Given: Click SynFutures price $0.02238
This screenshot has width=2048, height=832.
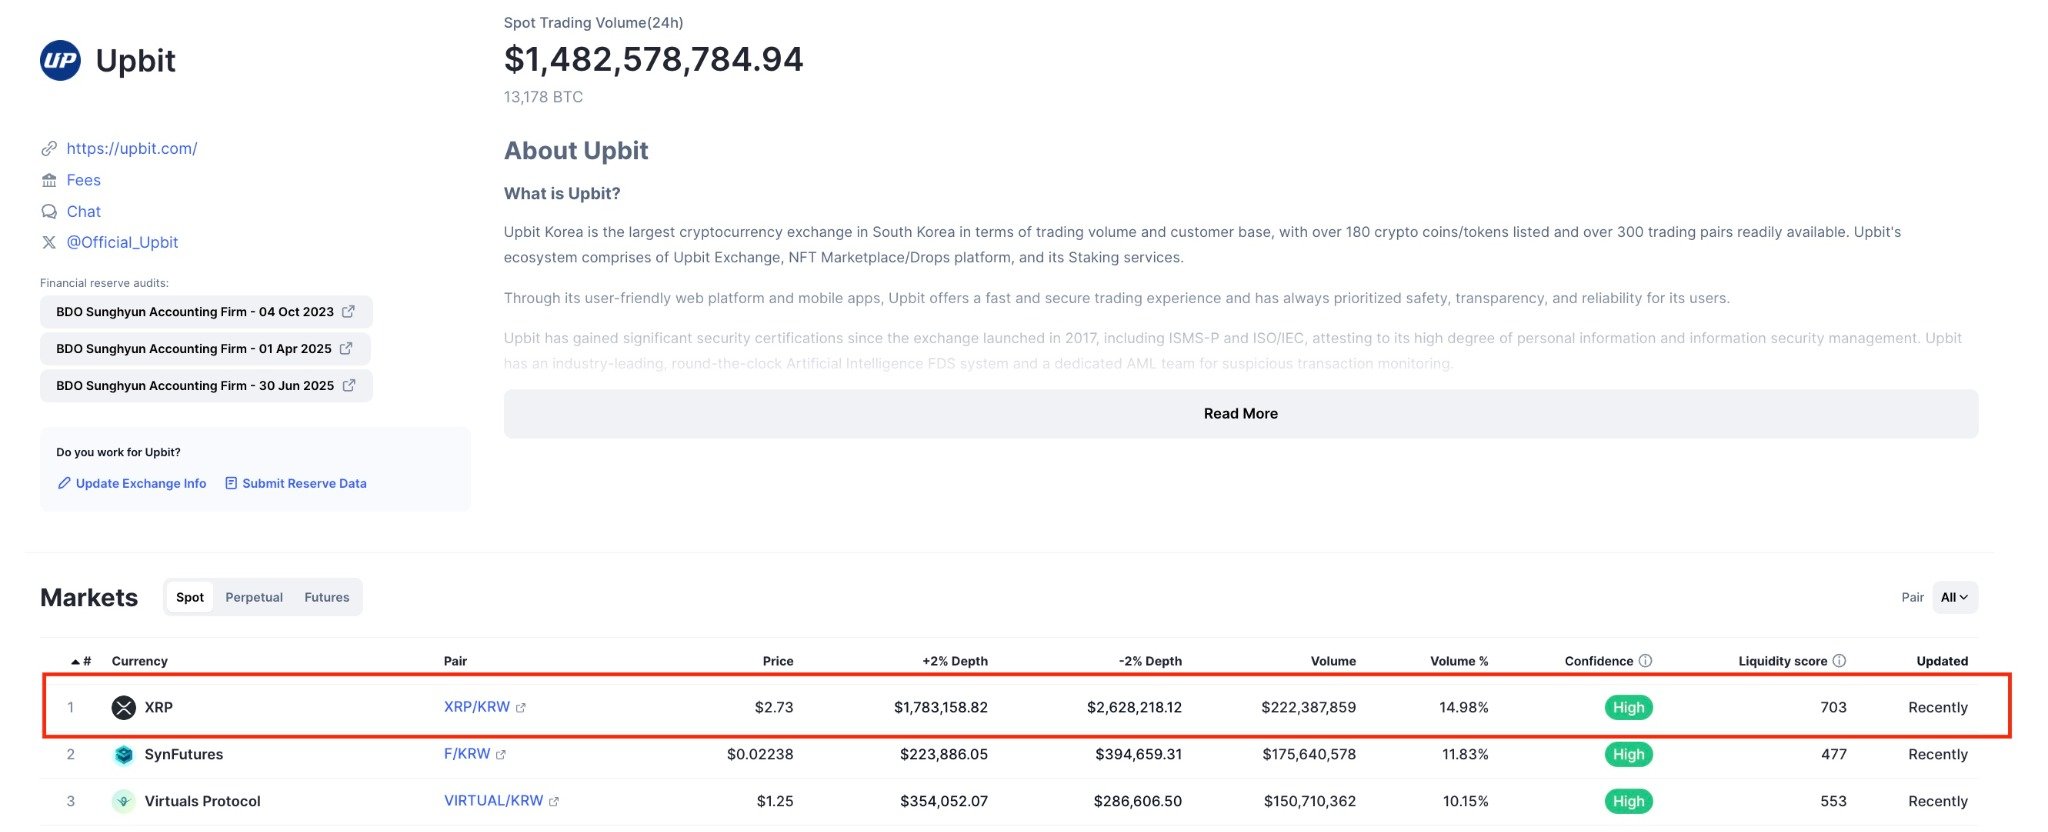Looking at the screenshot, I should tap(760, 754).
